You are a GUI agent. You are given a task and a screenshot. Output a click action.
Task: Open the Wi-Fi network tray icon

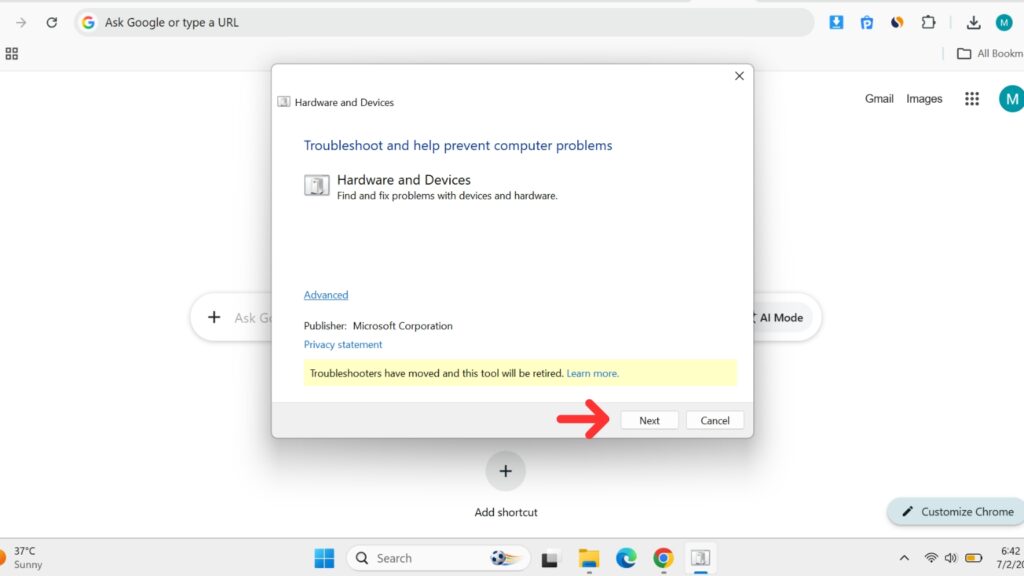point(931,558)
